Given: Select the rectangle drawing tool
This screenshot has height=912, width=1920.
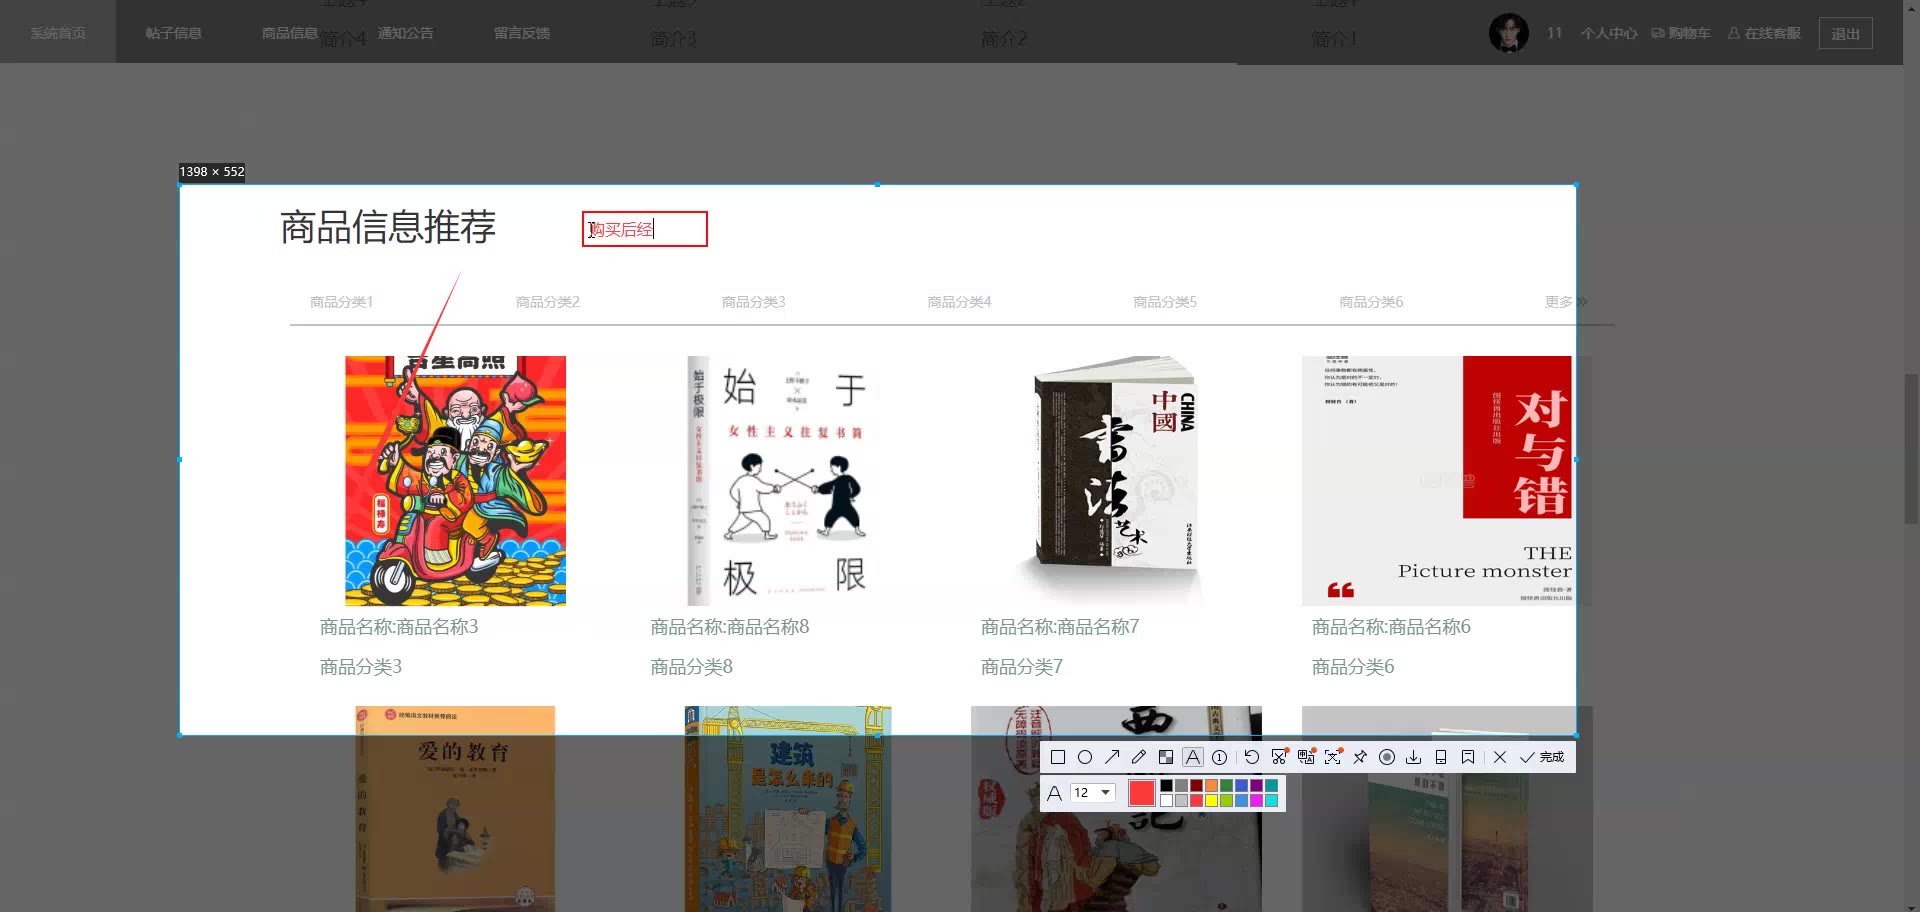Looking at the screenshot, I should pyautogui.click(x=1058, y=758).
